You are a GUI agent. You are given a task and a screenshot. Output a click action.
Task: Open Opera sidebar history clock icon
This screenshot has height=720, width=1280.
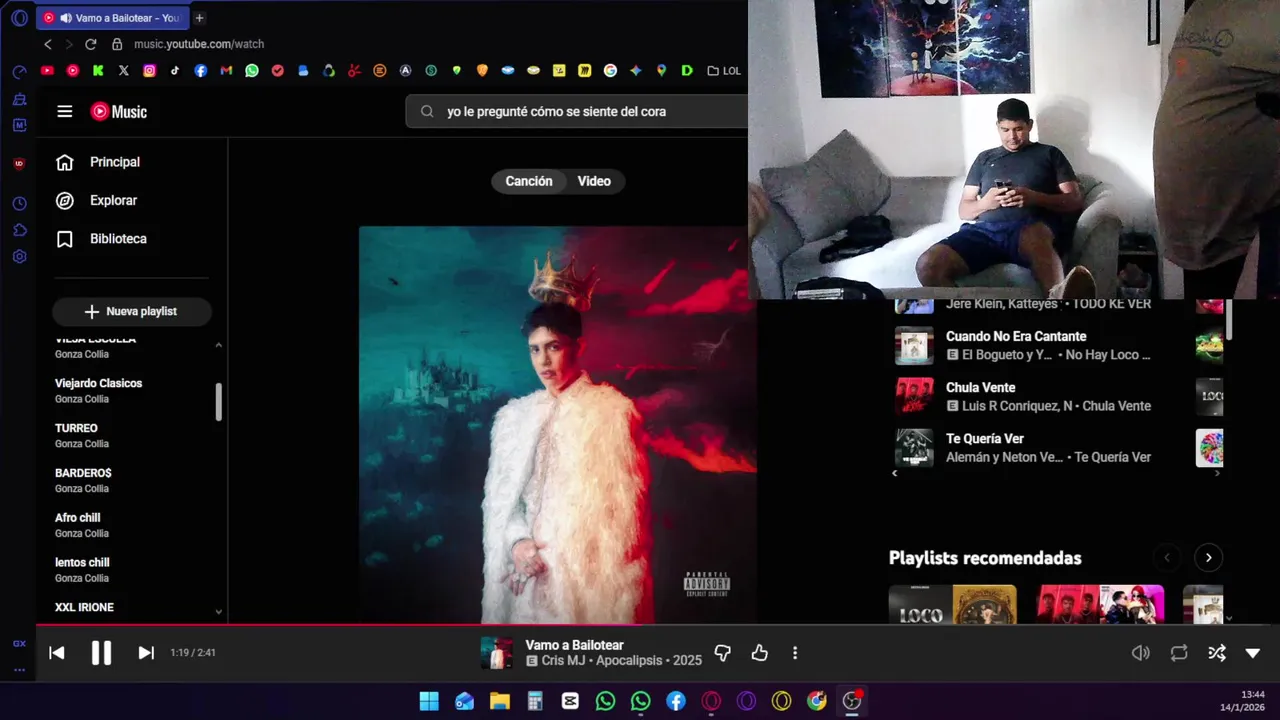coord(19,204)
